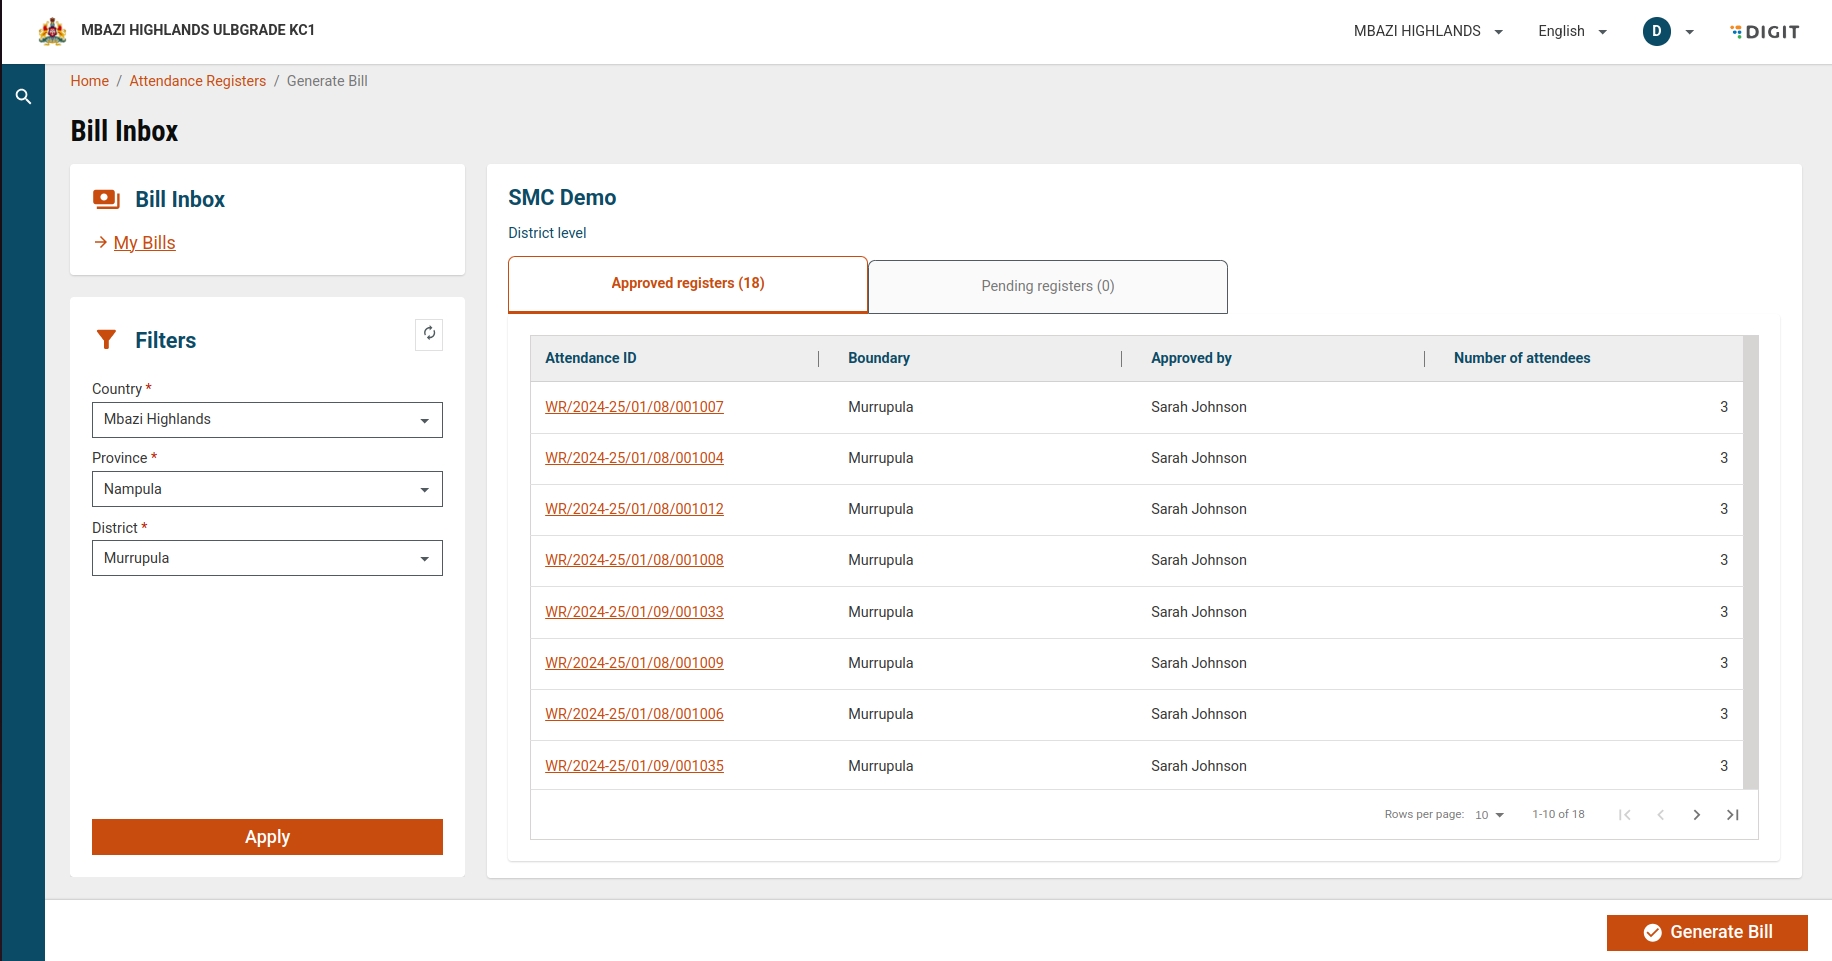Viewport: 1832px width, 961px height.
Task: Click the state emblem logo
Action: coord(52,31)
